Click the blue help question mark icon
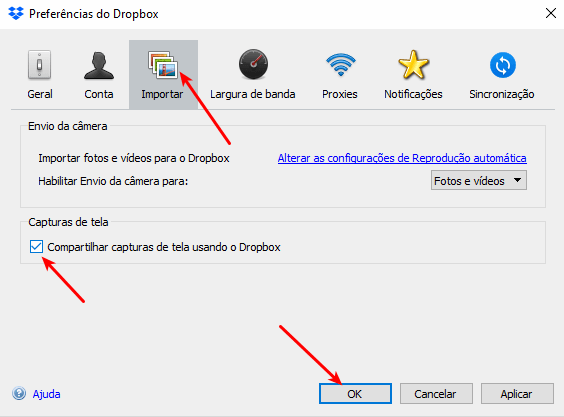This screenshot has height=417, width=564. 19,394
